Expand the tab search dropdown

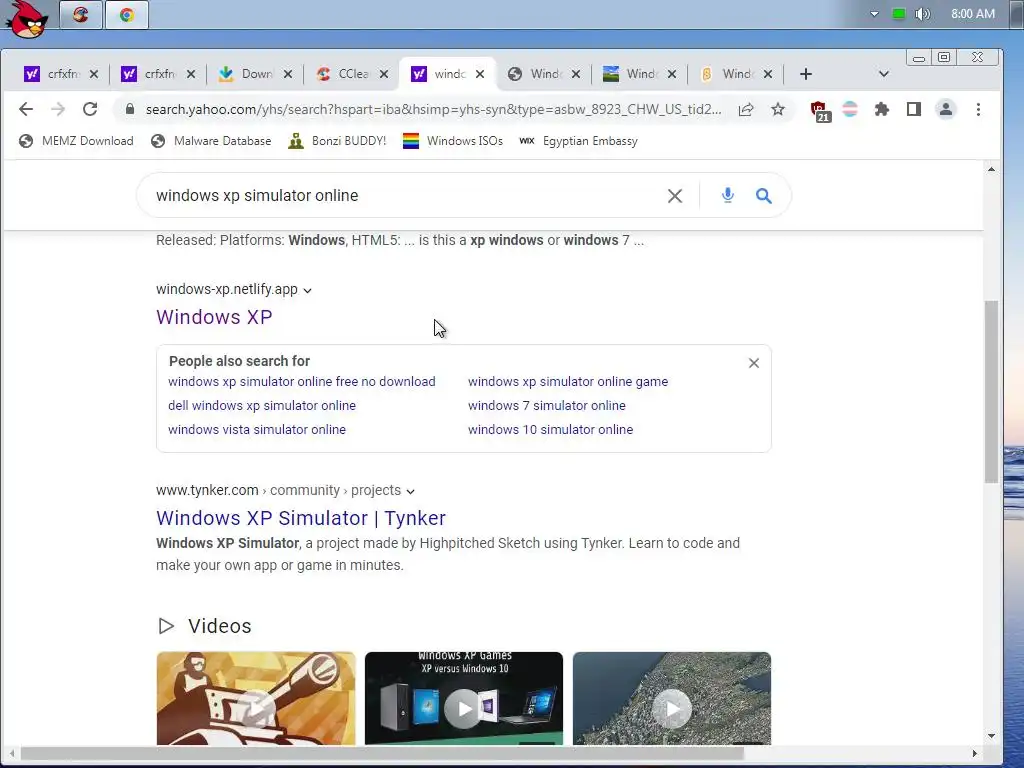884,74
